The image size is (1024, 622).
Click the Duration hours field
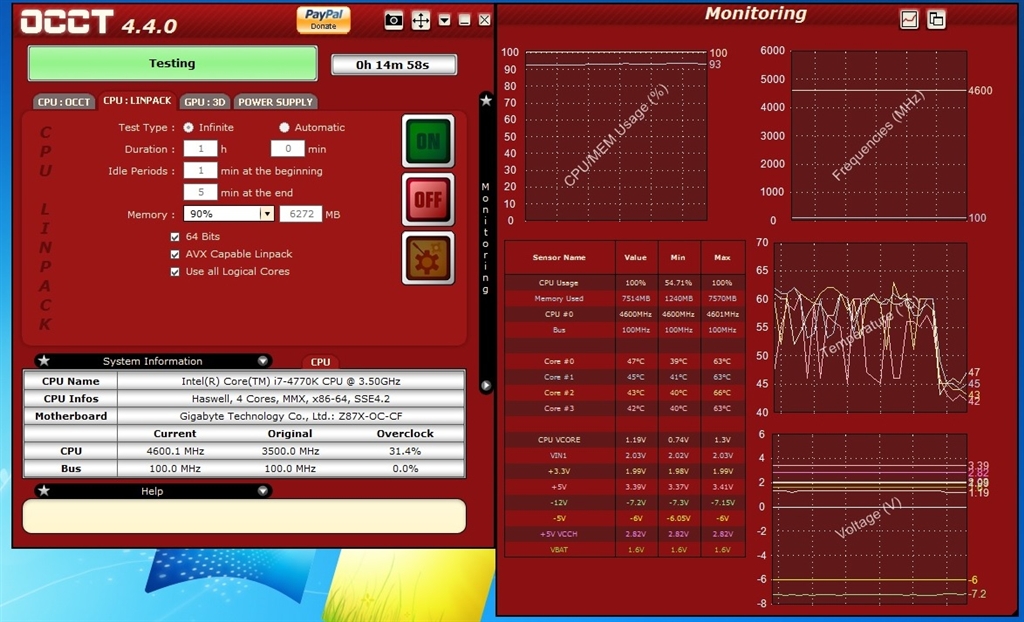[x=200, y=149]
